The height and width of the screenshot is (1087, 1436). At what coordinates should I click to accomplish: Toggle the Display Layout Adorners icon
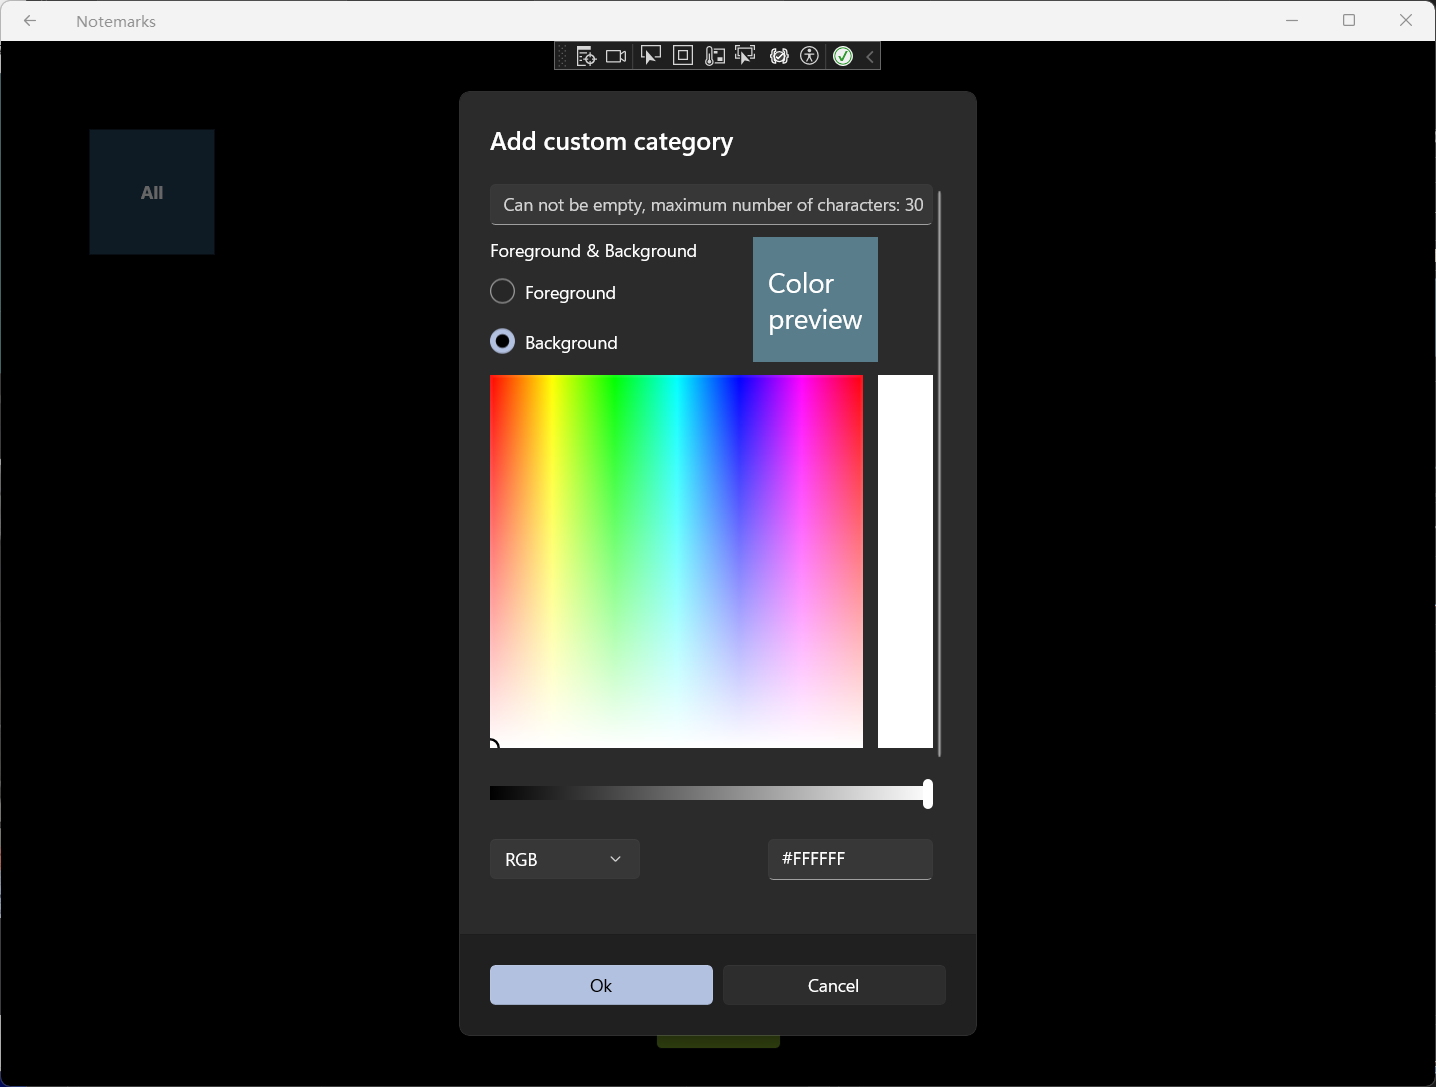pos(683,56)
